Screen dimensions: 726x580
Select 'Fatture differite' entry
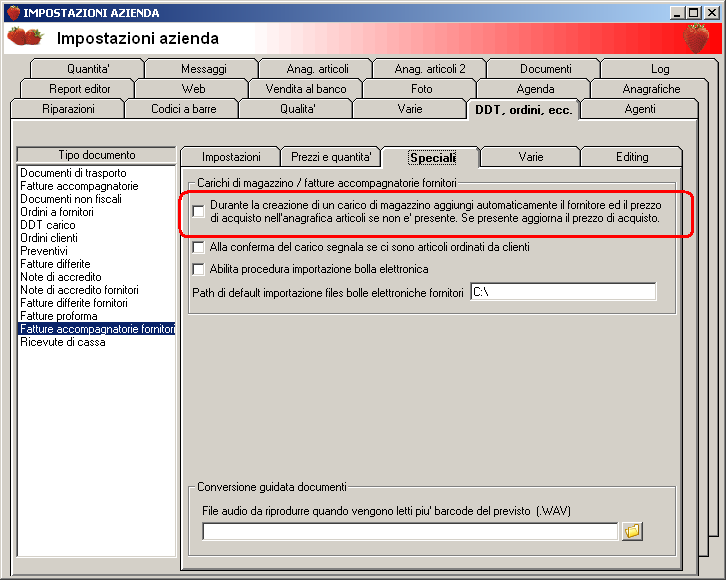tap(96, 263)
